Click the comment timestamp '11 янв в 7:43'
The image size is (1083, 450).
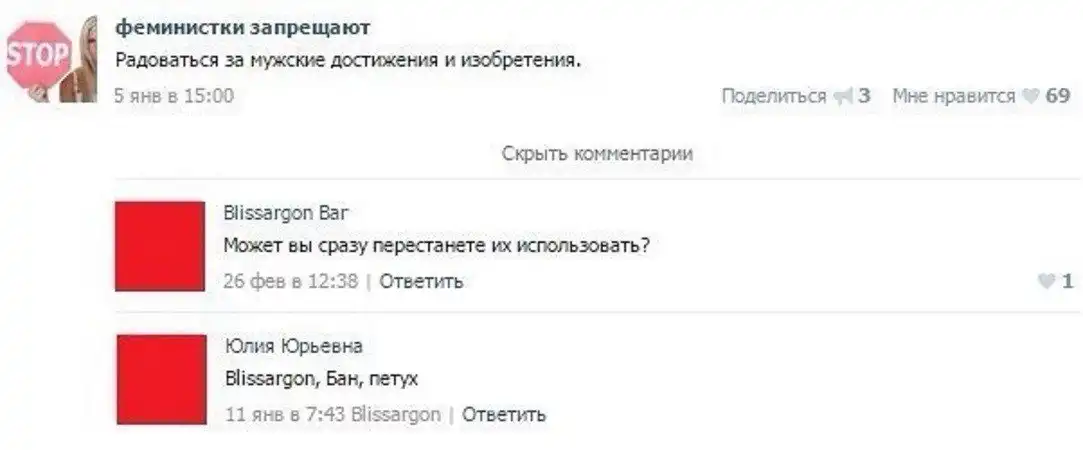click(x=286, y=414)
